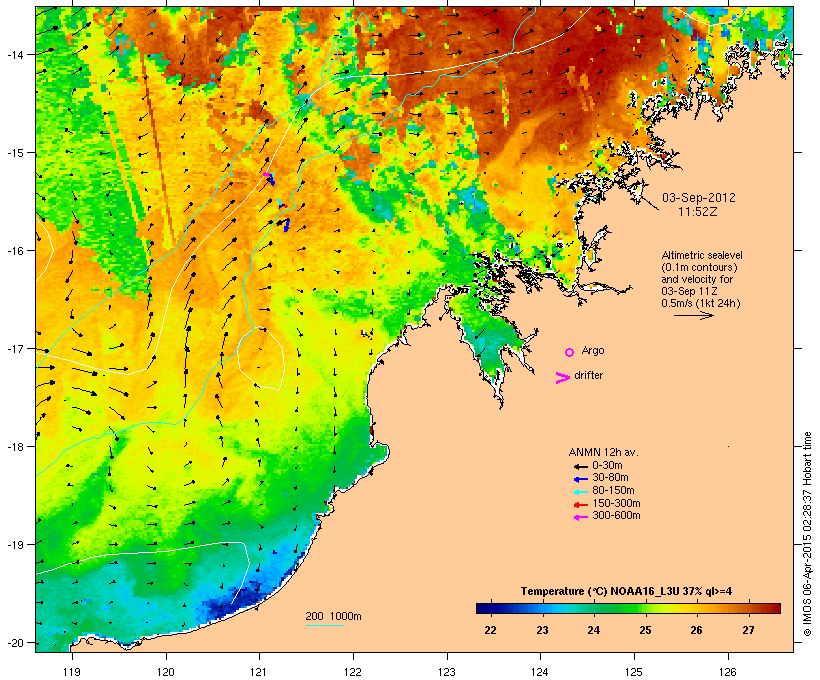Click the magenta mooring marker near 121, -15.2
Viewport: 820px width, 680px height.
266,174
